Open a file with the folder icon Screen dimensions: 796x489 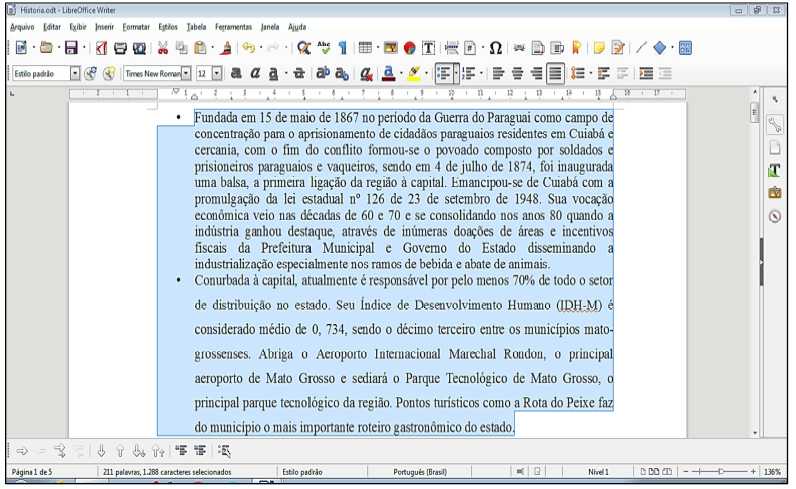click(x=46, y=48)
